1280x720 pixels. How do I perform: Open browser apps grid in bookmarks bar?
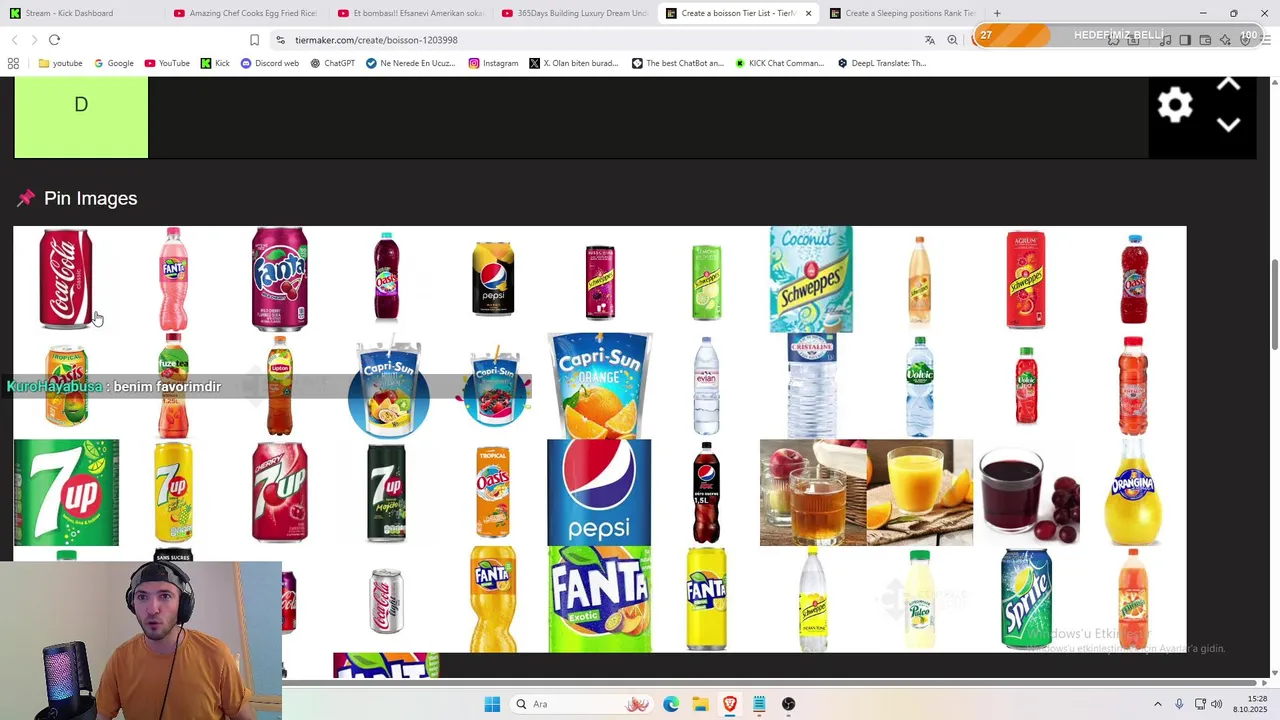[13, 63]
